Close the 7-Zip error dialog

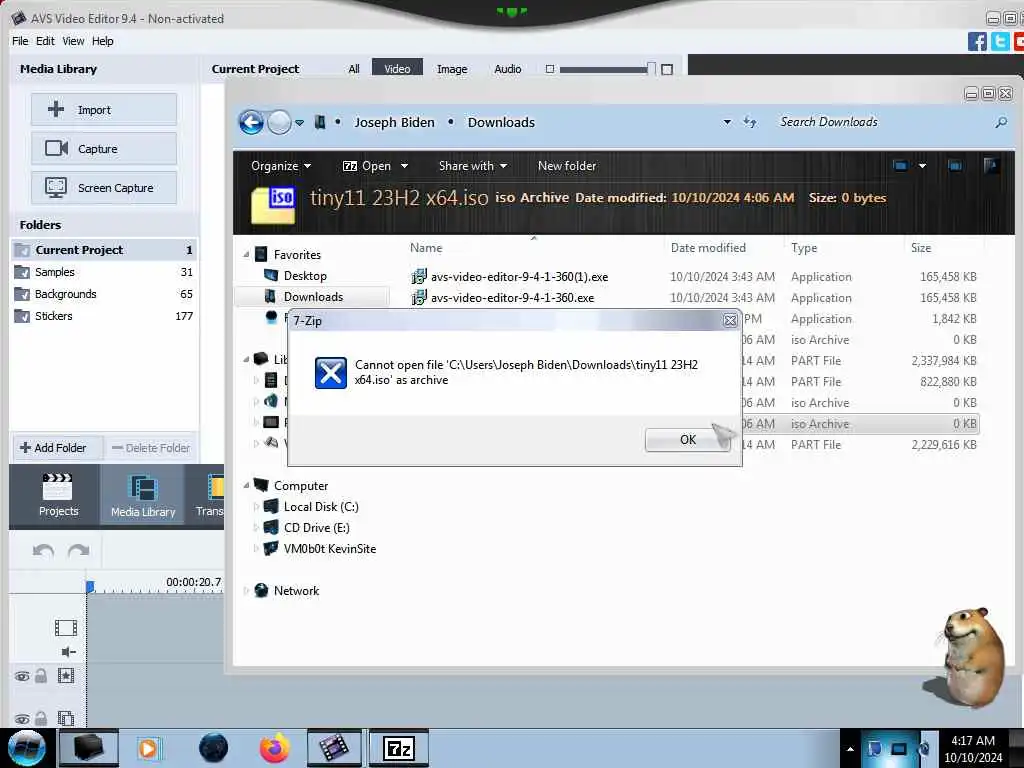(730, 321)
